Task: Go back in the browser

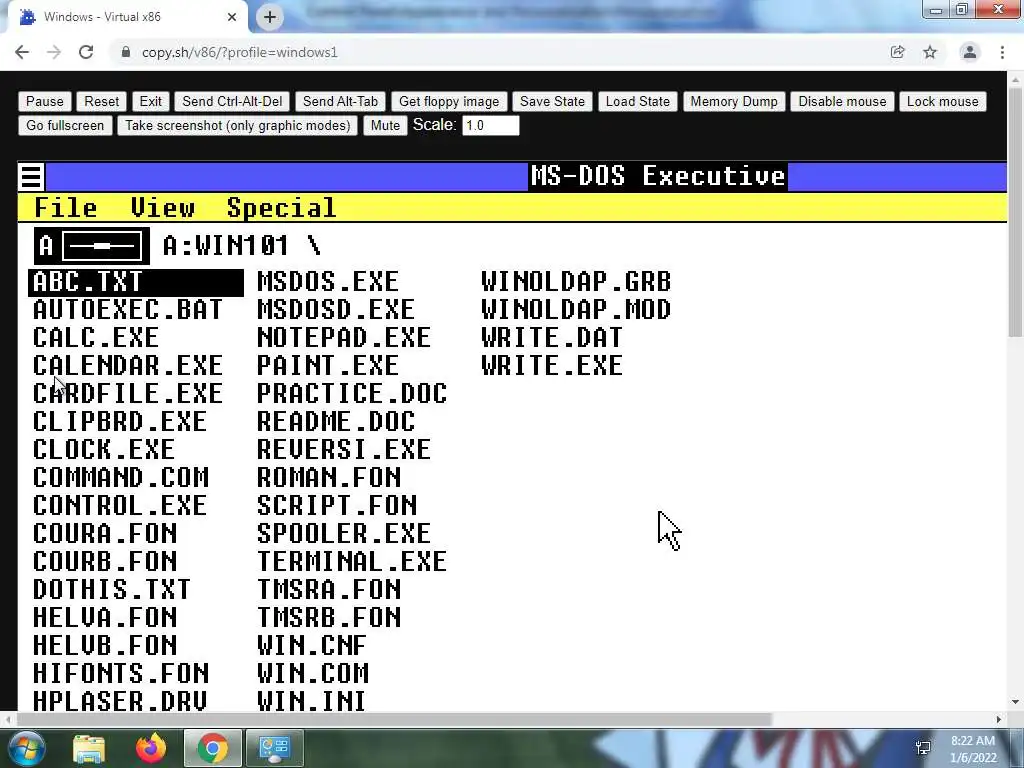Action: tap(22, 52)
